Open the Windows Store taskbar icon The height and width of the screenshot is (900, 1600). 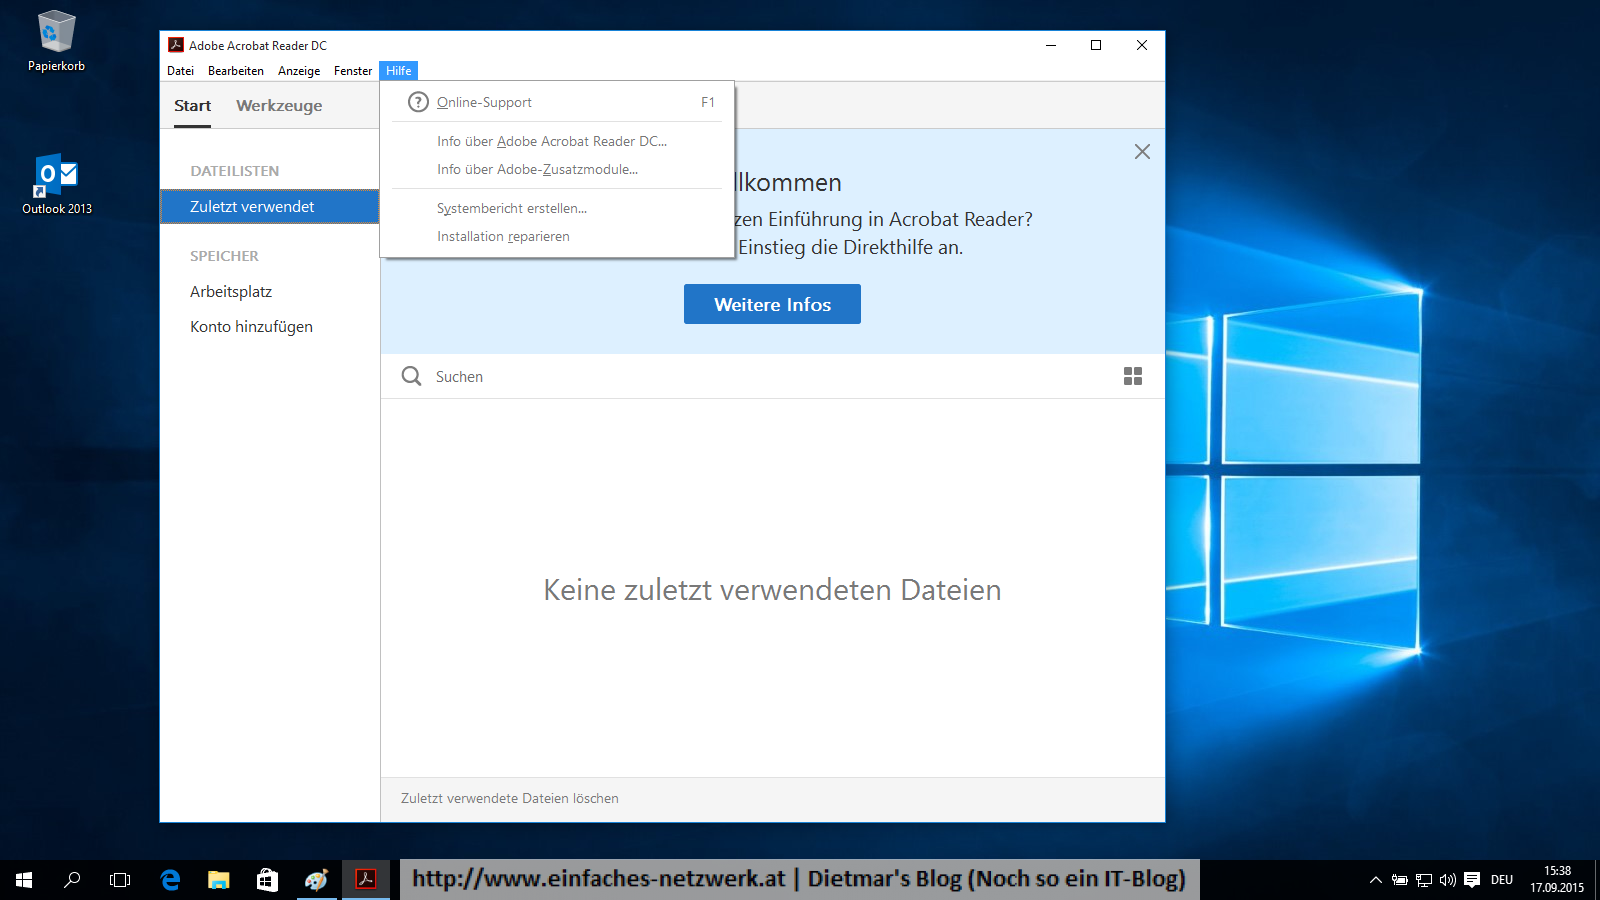pos(267,880)
